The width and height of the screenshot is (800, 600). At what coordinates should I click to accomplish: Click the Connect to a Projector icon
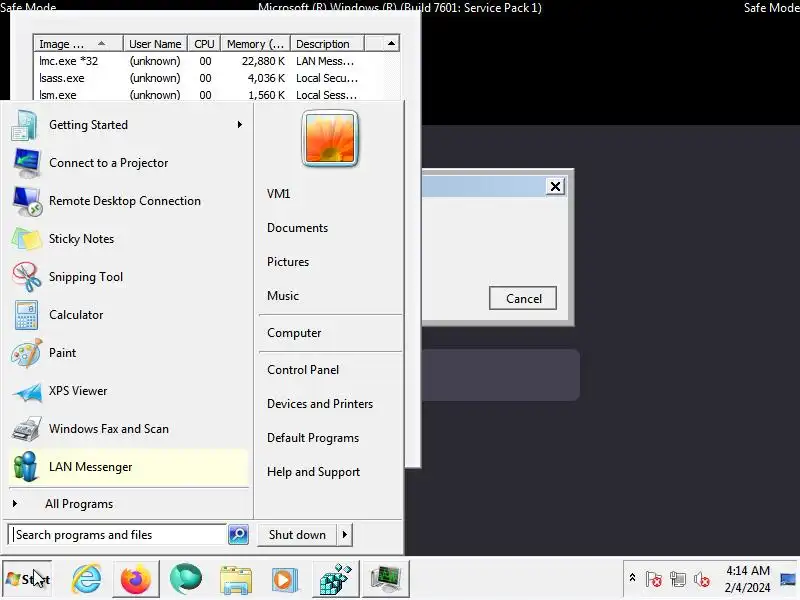(x=27, y=163)
